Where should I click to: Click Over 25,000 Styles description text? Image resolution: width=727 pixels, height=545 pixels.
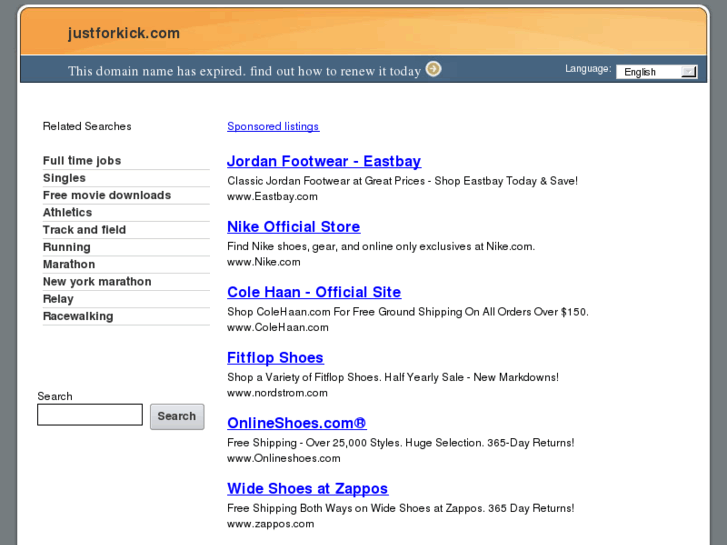[401, 442]
